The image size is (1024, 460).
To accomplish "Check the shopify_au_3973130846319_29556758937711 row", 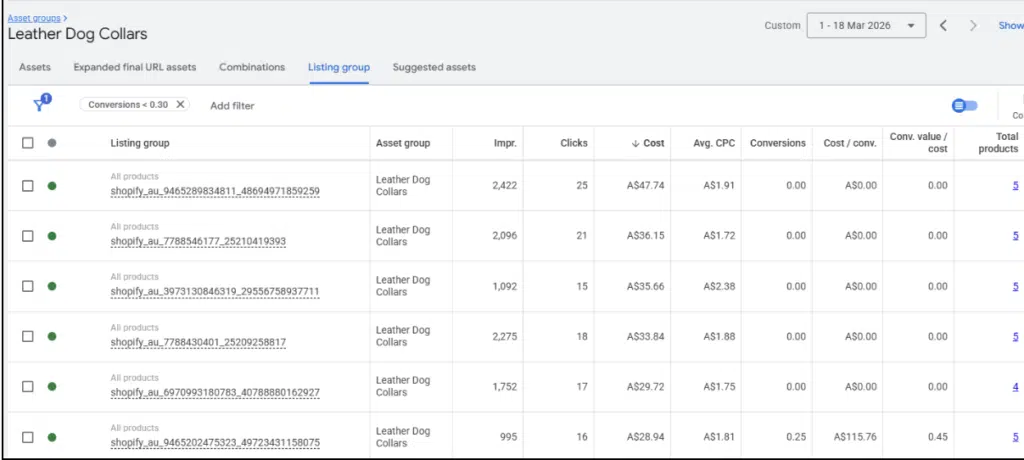I will pyautogui.click(x=27, y=286).
